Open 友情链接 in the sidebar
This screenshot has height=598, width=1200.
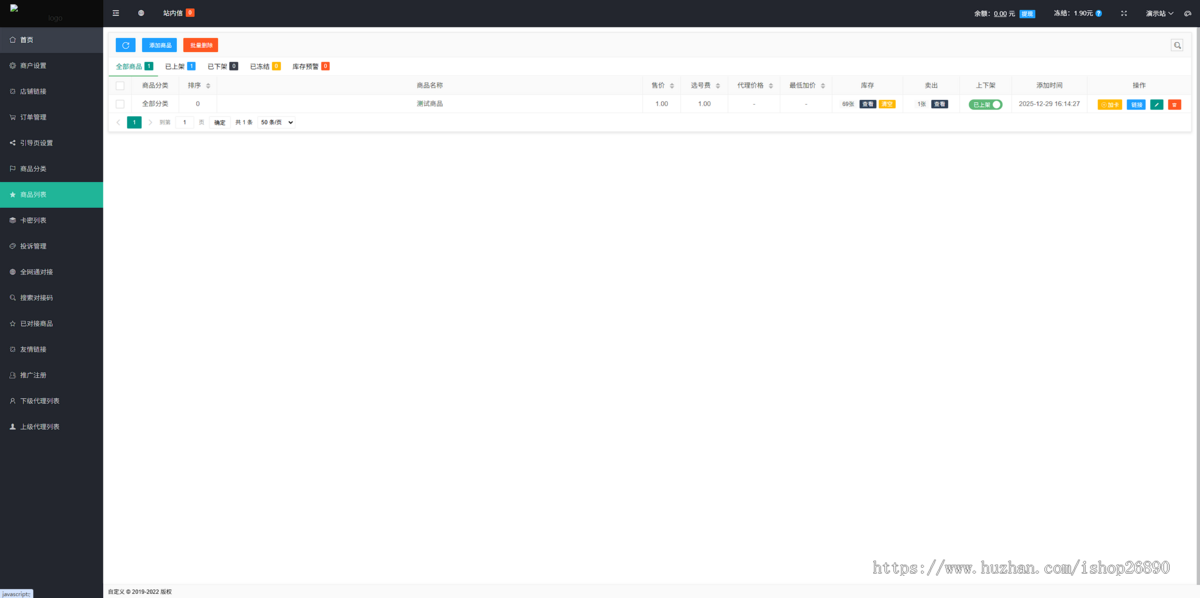(x=51, y=349)
